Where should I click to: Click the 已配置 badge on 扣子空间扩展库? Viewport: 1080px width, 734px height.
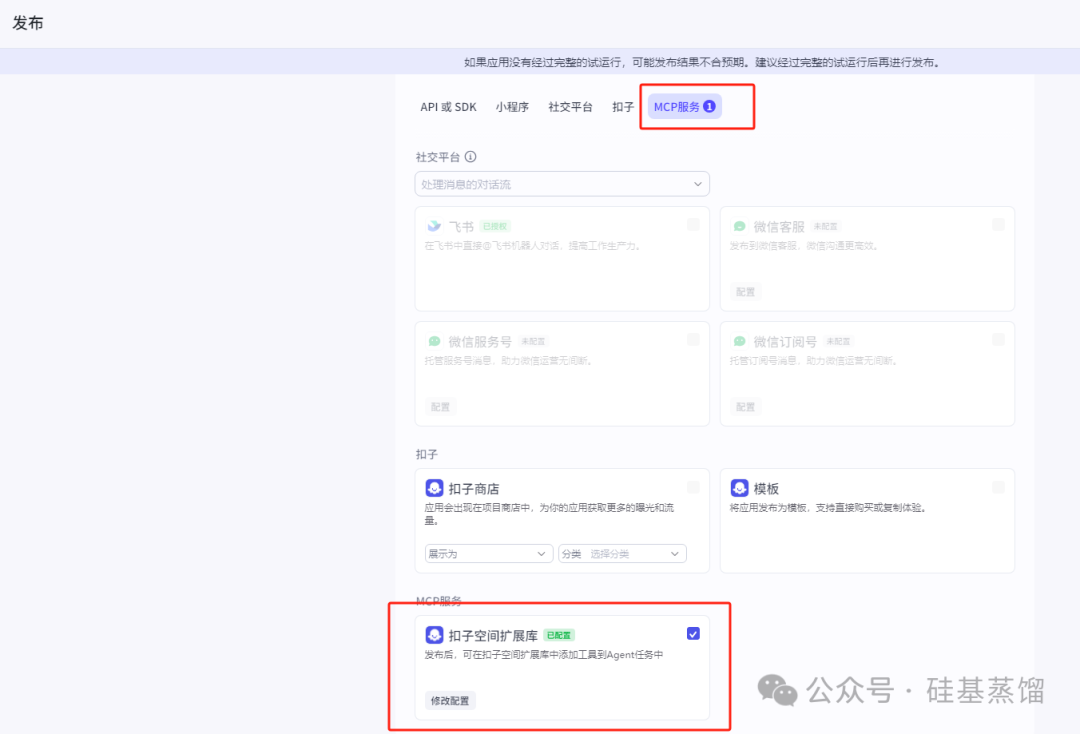tap(559, 636)
